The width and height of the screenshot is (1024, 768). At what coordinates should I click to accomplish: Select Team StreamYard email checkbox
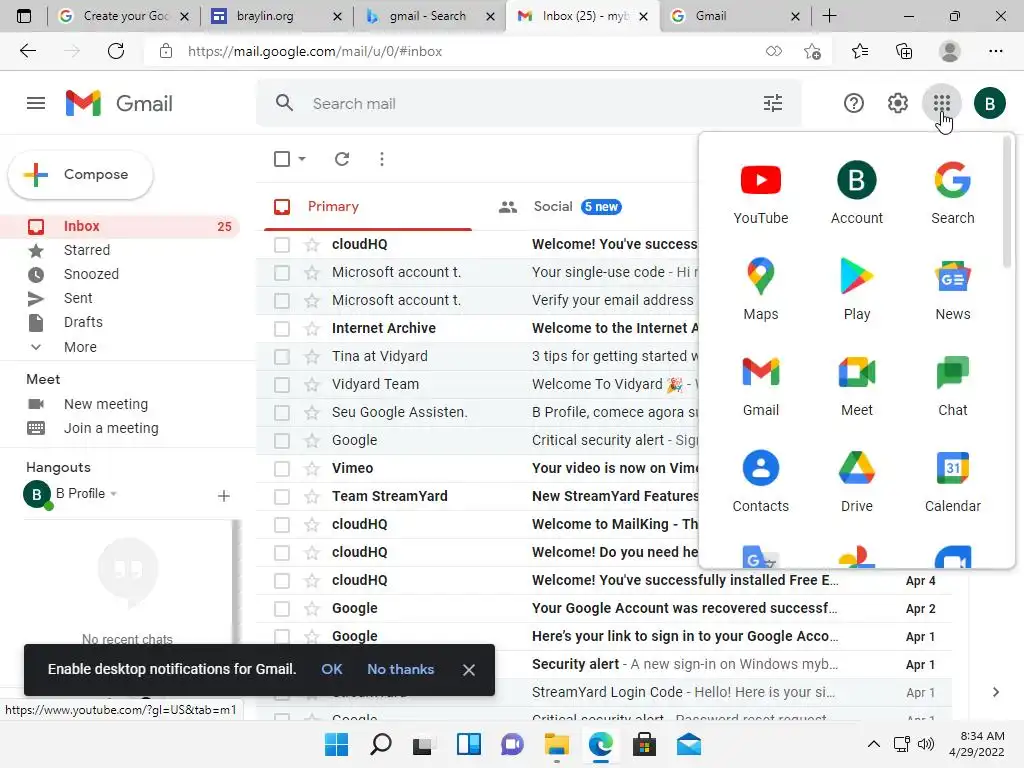pyautogui.click(x=281, y=496)
